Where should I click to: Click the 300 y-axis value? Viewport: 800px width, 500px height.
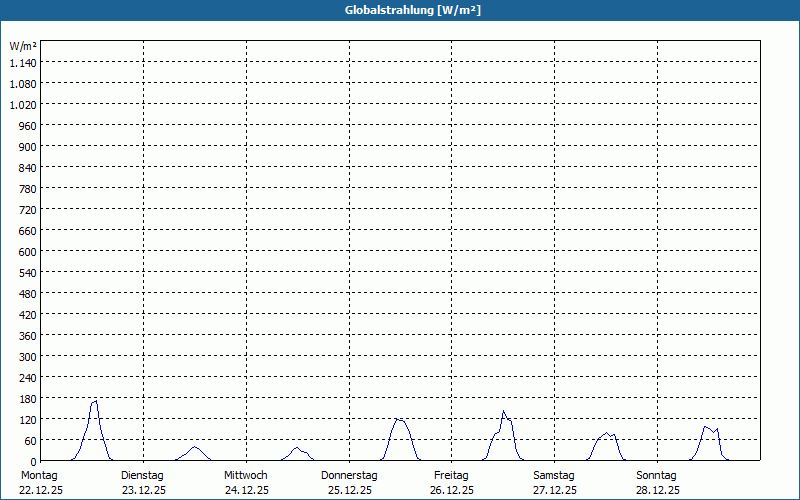pyautogui.click(x=28, y=357)
